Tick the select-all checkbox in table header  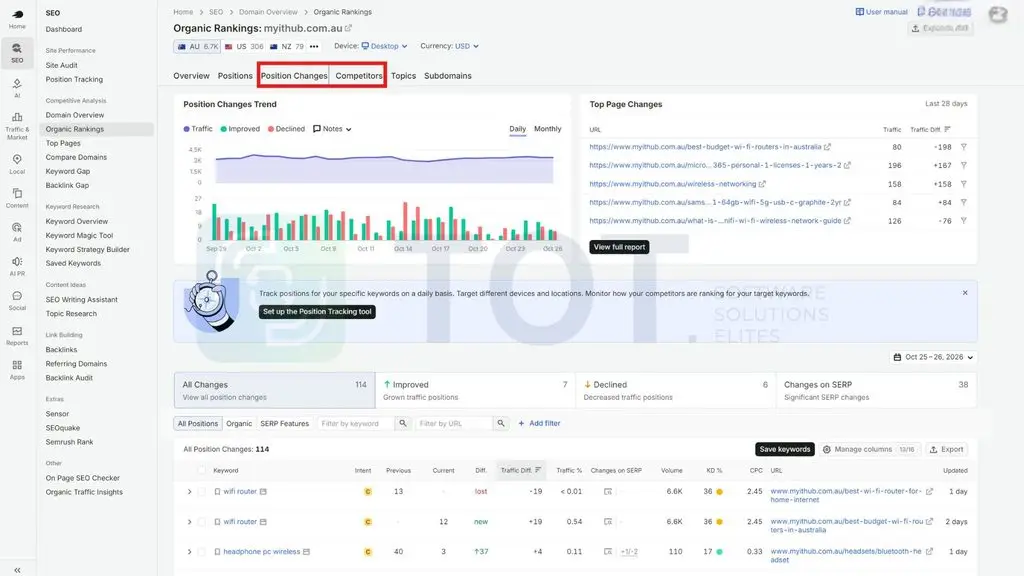(202, 470)
